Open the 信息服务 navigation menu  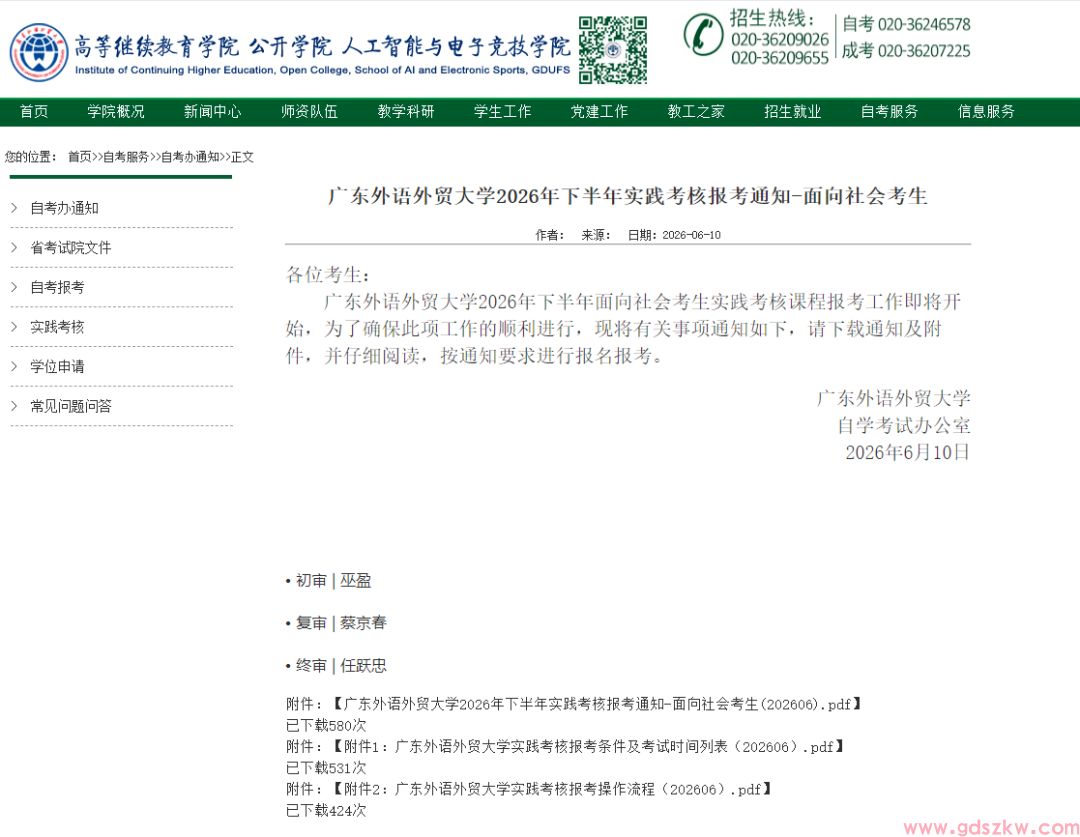[986, 112]
